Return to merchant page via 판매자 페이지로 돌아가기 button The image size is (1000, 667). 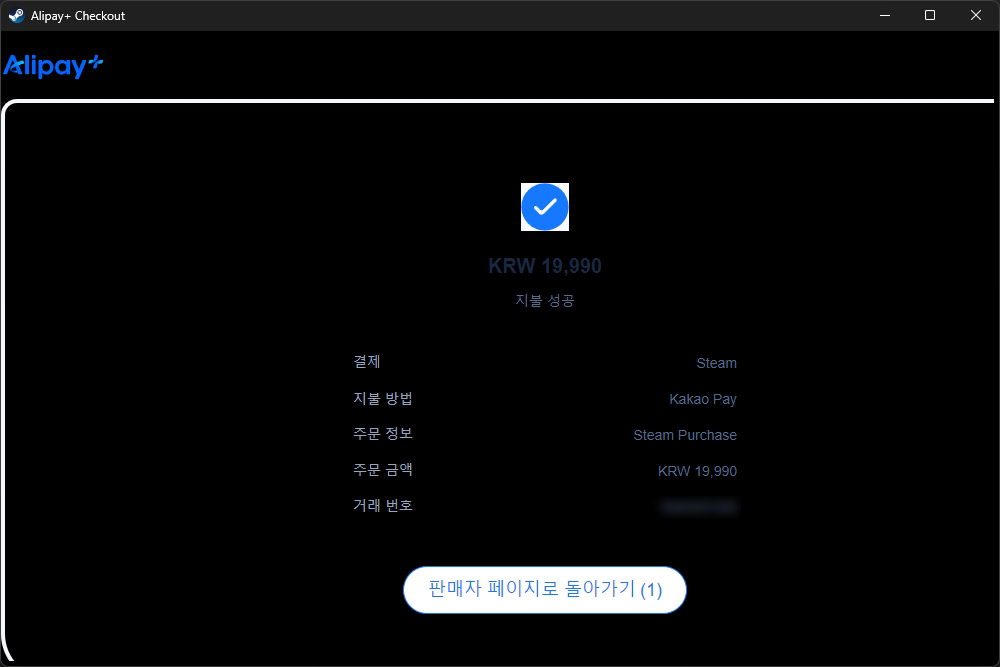click(545, 590)
